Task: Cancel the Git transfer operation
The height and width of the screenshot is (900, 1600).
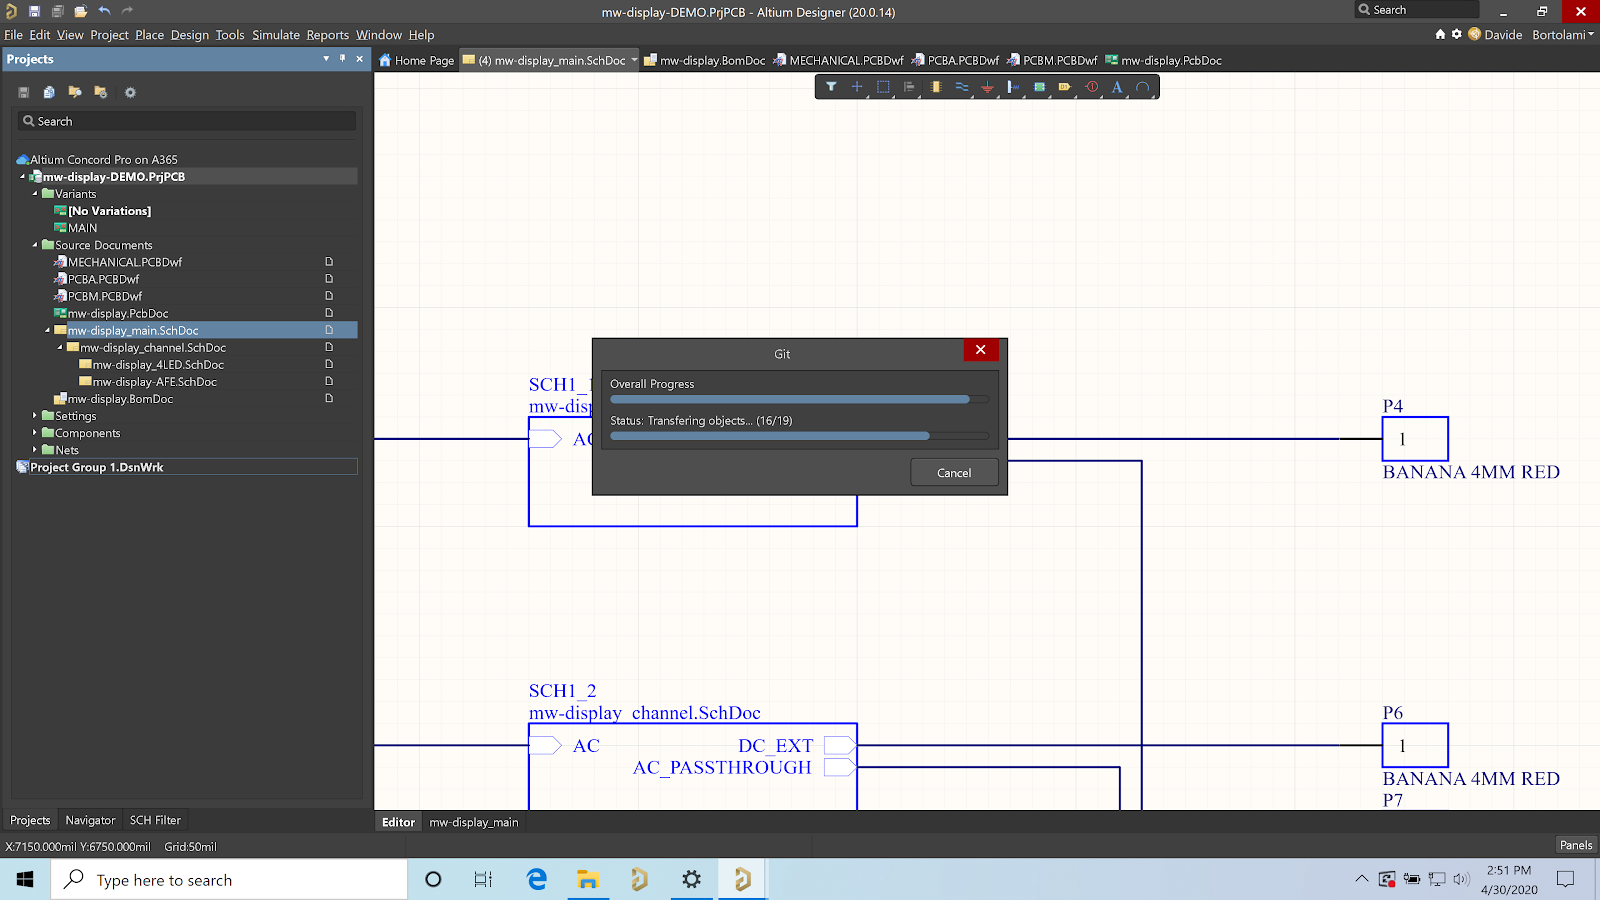Action: [x=953, y=472]
